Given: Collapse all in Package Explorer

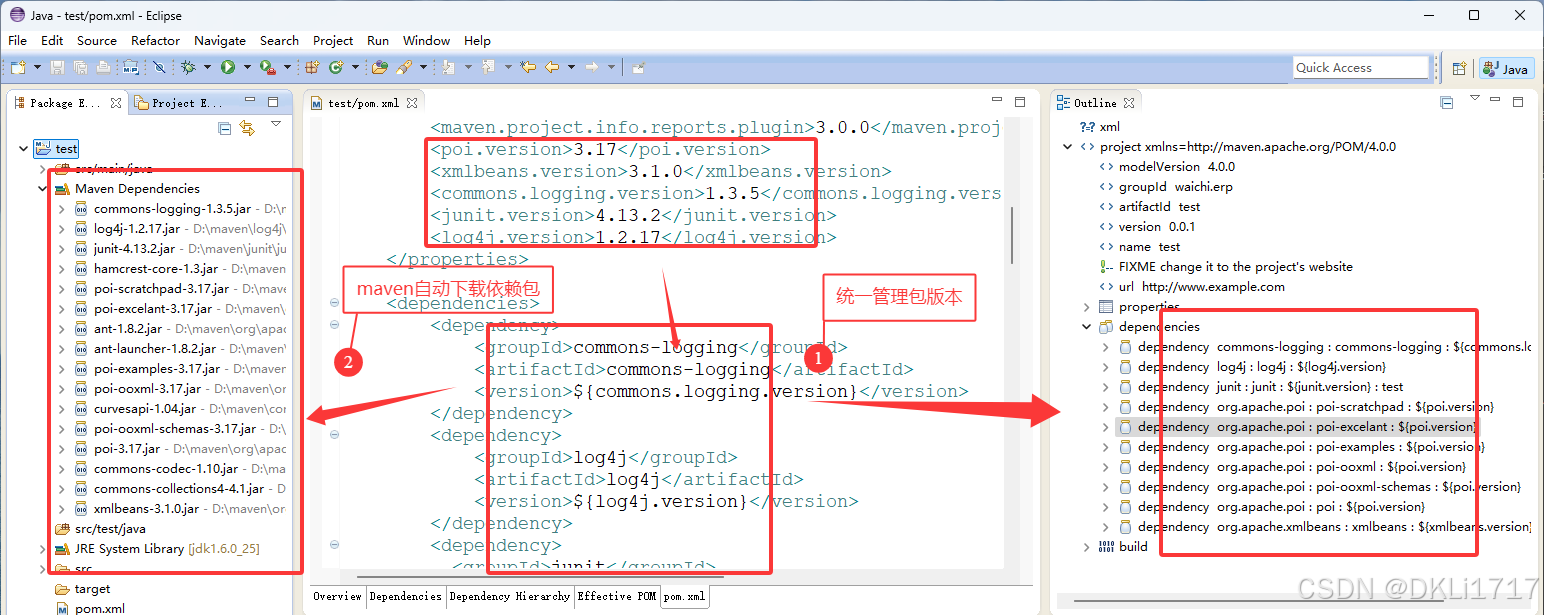Looking at the screenshot, I should tap(225, 127).
